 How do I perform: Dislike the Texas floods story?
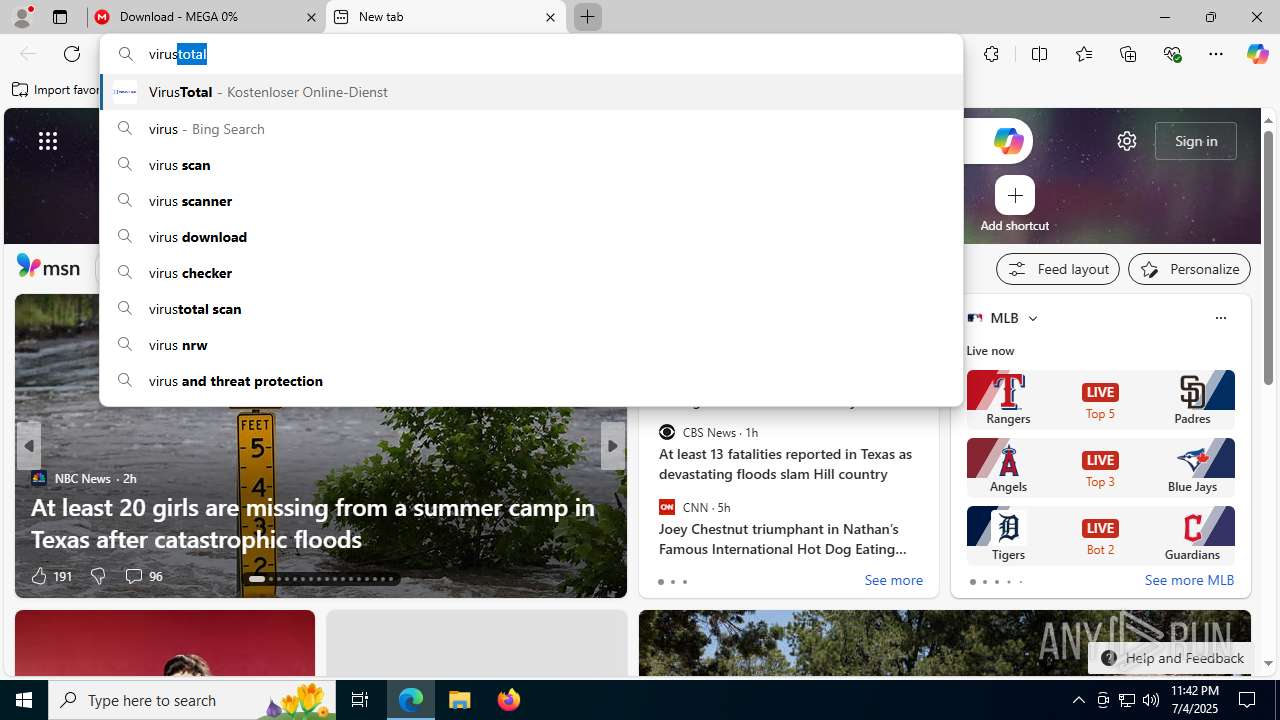[98, 576]
